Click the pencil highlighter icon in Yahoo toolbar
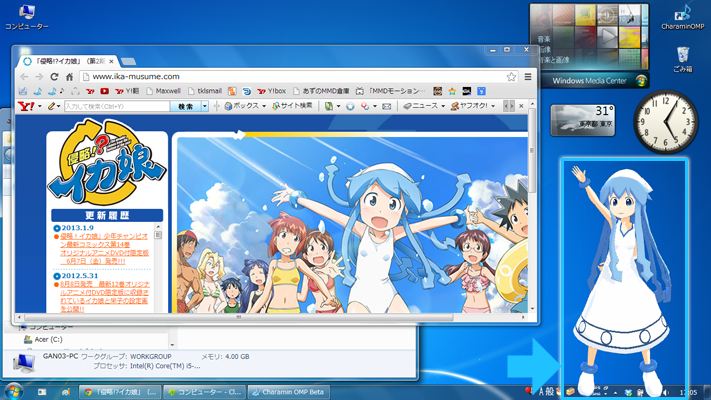The width and height of the screenshot is (711, 400). point(51,106)
